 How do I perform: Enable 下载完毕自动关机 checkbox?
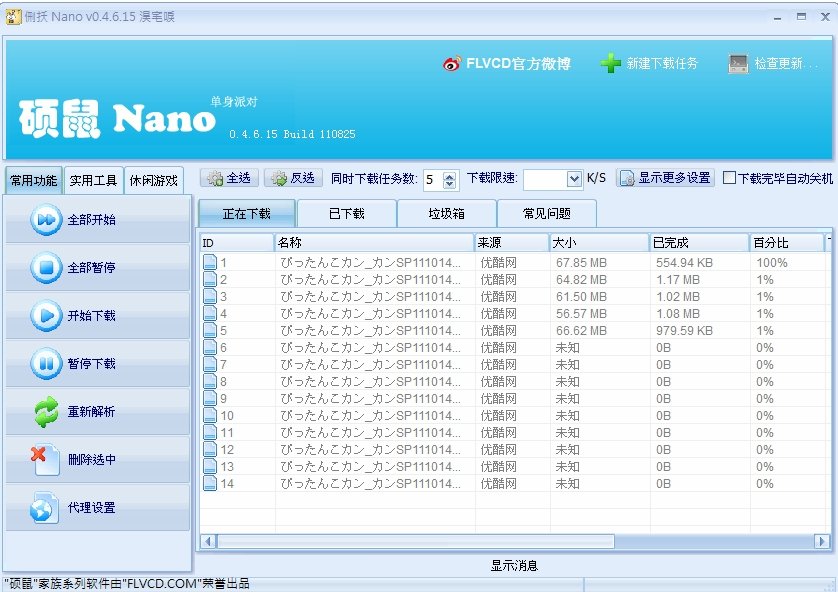729,177
